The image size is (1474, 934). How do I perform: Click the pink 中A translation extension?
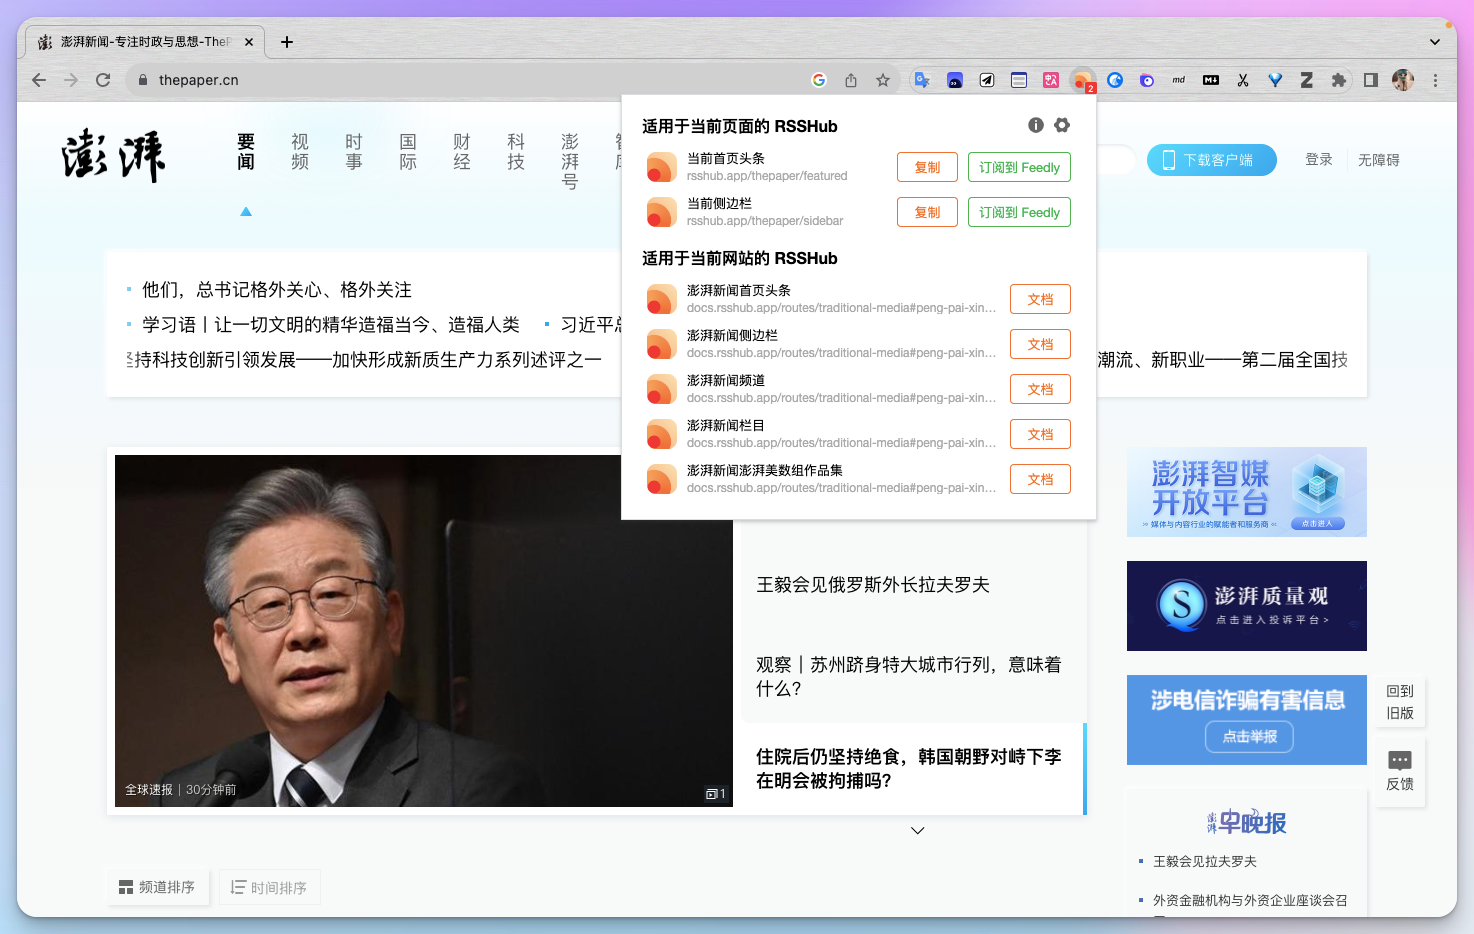tap(1051, 80)
